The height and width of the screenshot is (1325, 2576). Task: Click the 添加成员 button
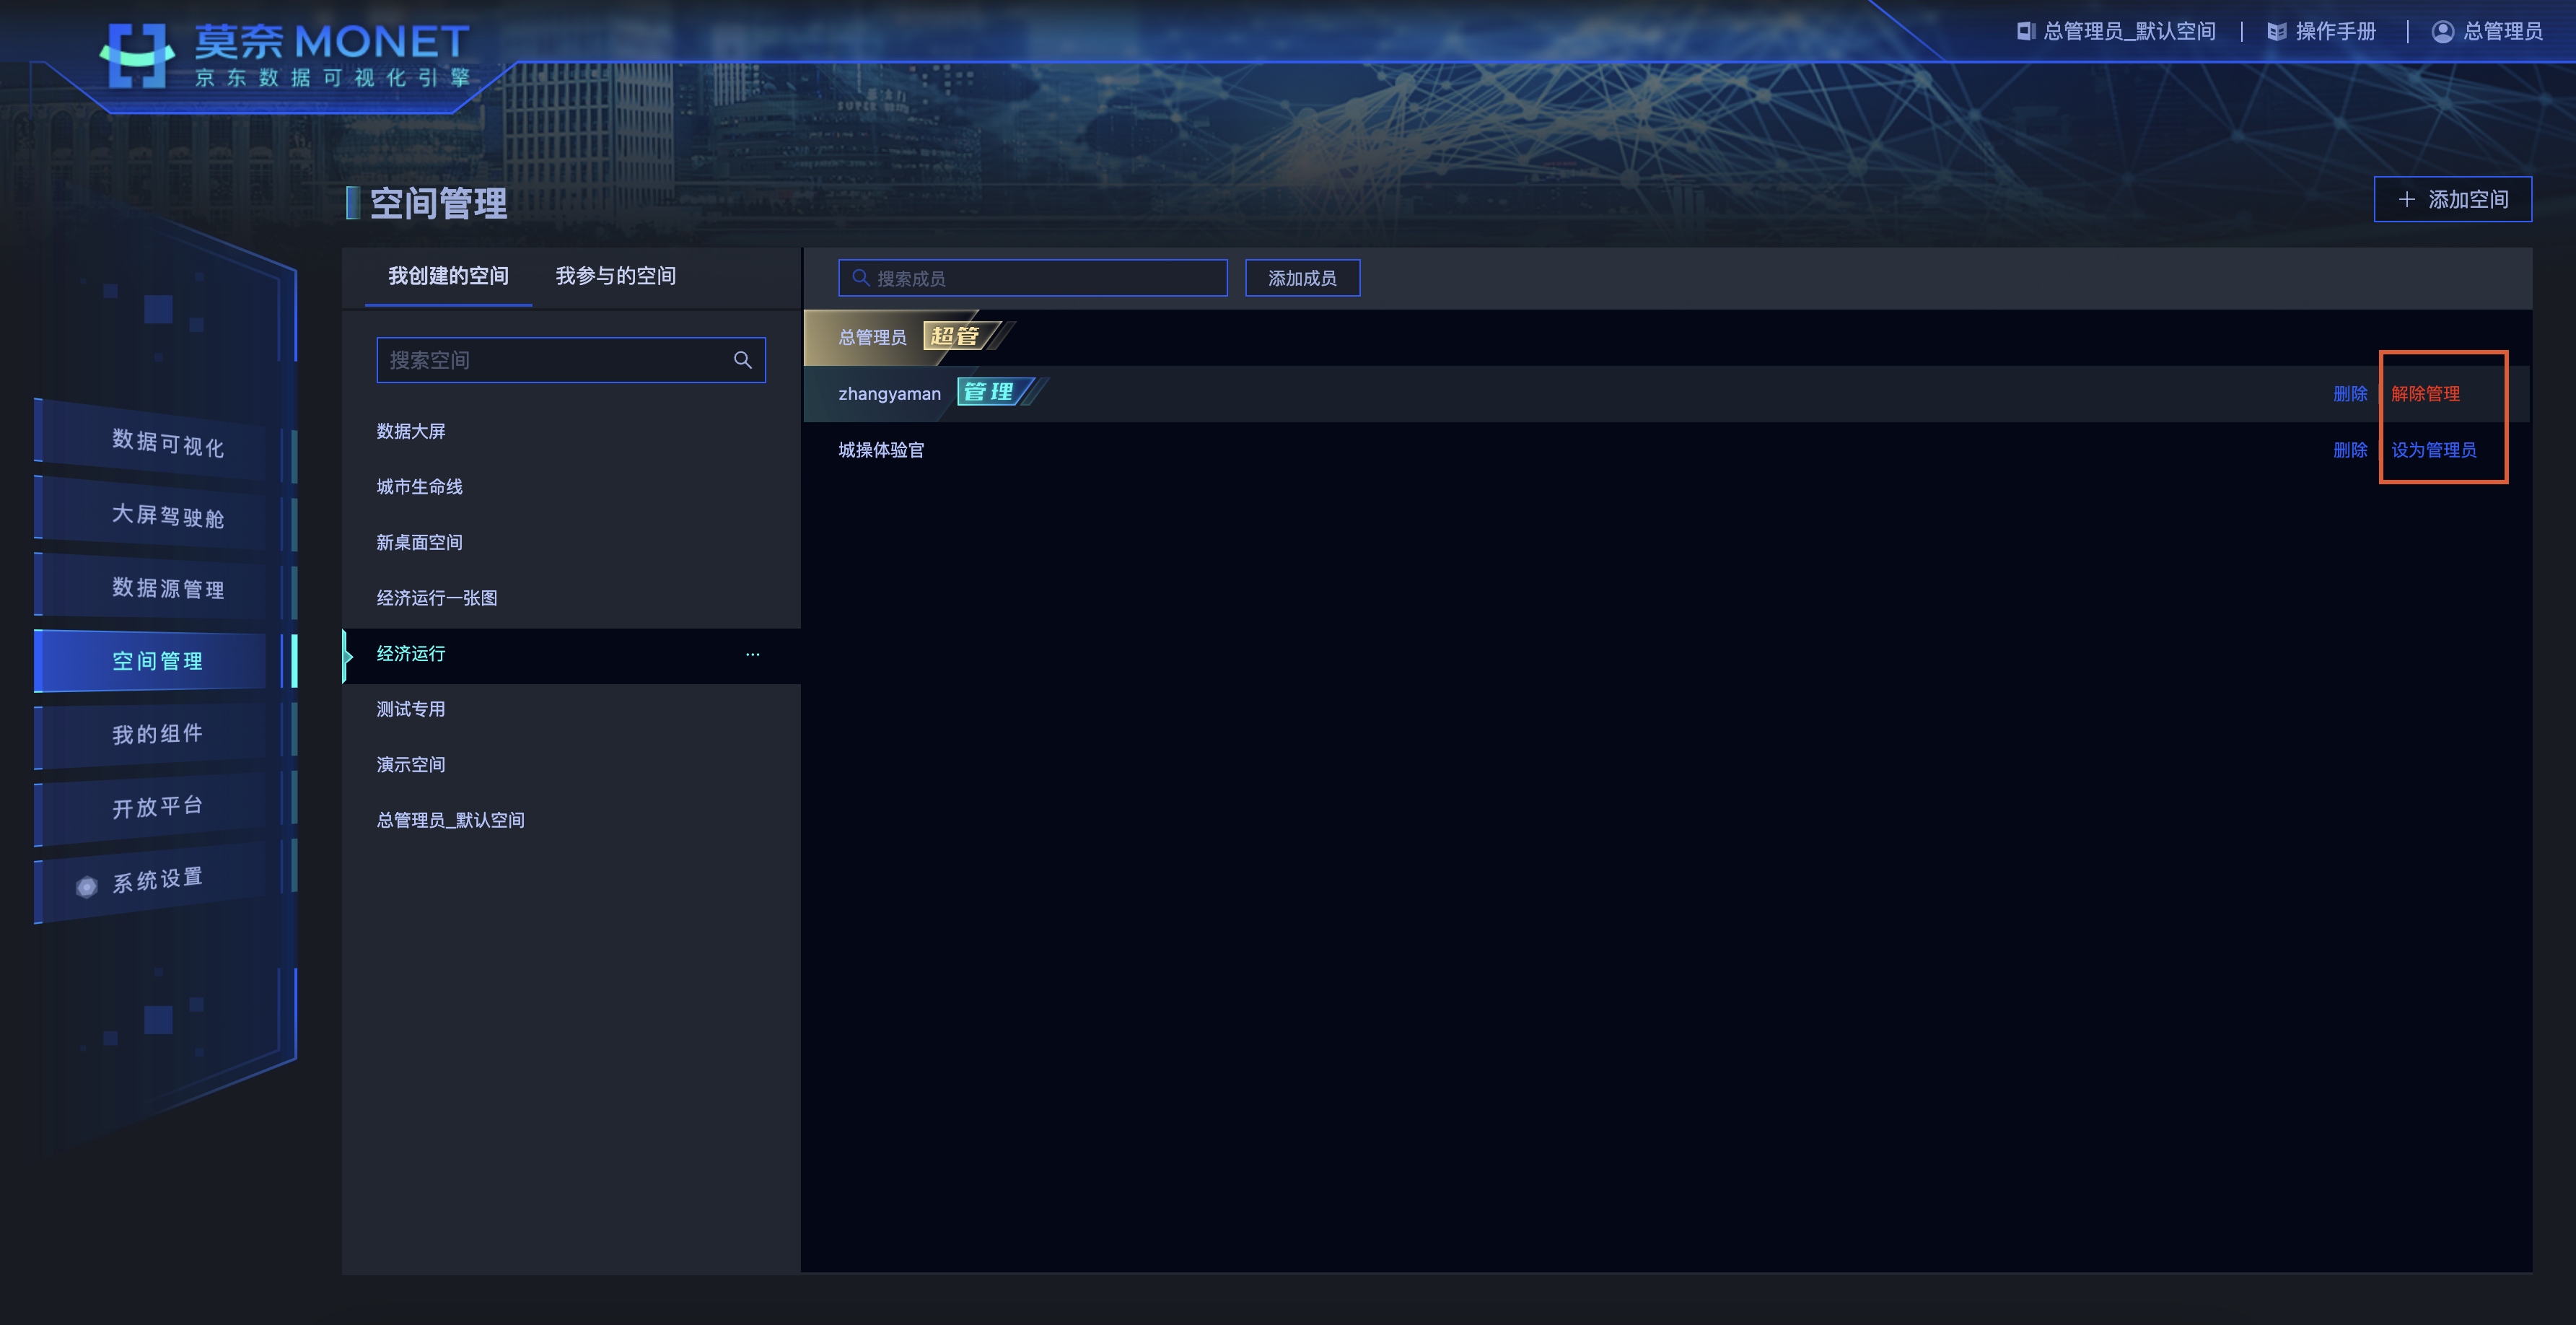tap(1302, 278)
